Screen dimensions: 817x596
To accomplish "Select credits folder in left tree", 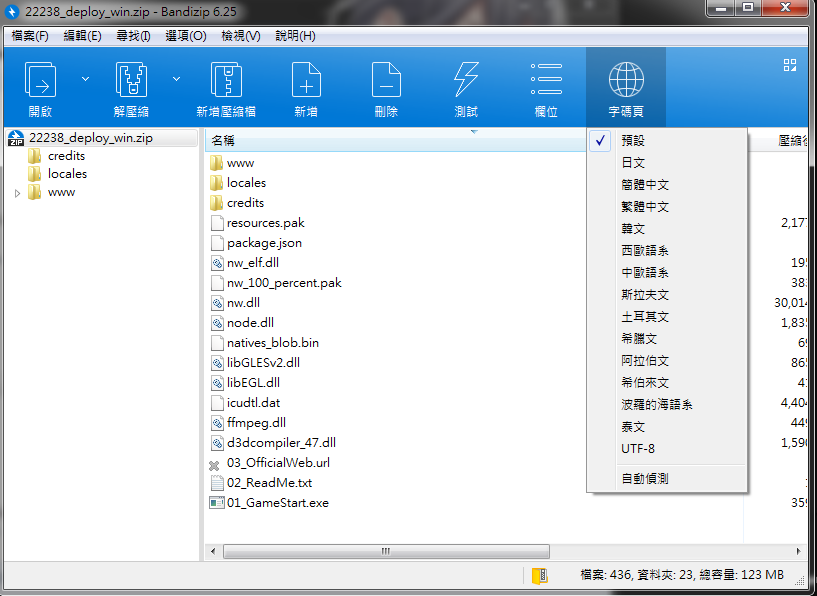I will 56,156.
